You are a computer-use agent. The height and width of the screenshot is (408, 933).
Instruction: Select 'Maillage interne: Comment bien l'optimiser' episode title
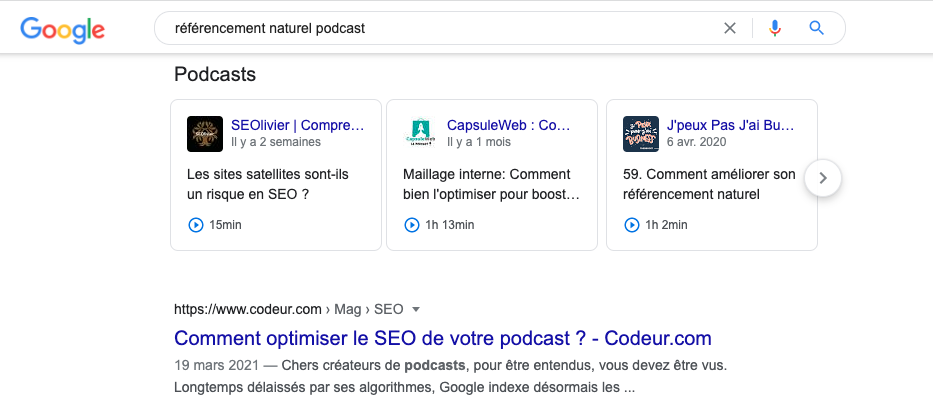point(491,184)
